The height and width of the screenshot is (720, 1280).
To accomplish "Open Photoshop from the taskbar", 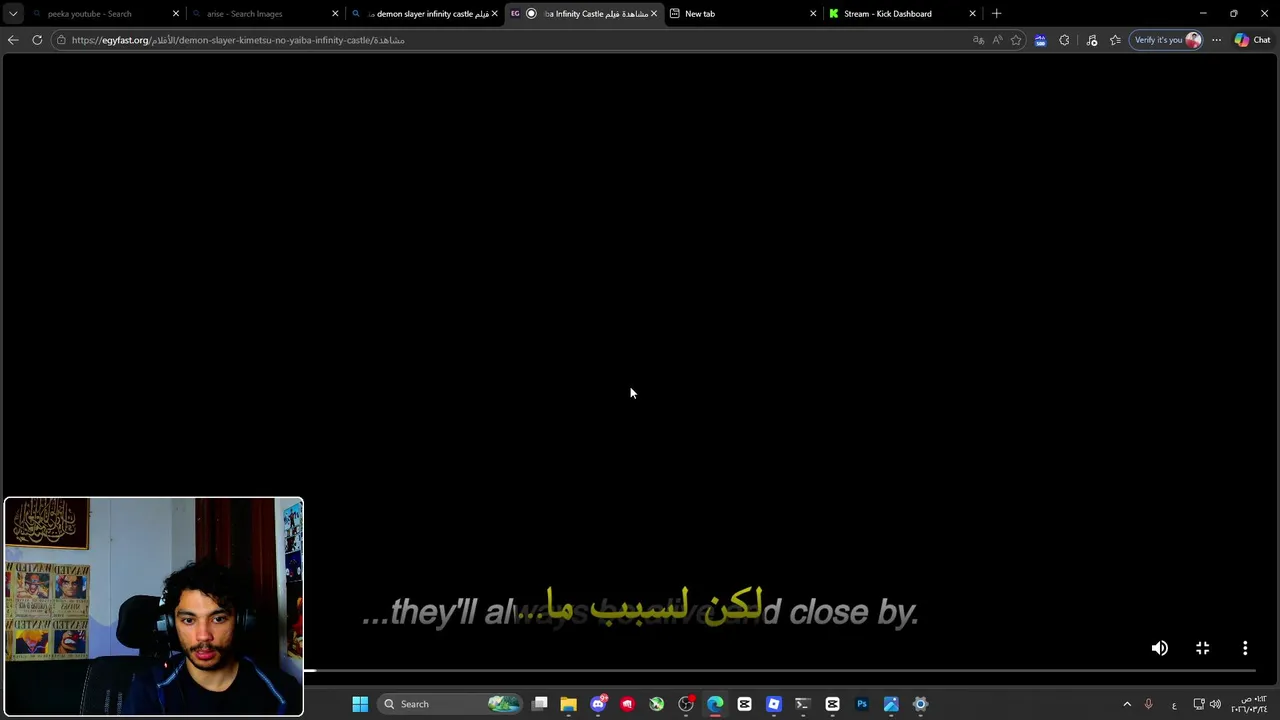I will click(862, 704).
